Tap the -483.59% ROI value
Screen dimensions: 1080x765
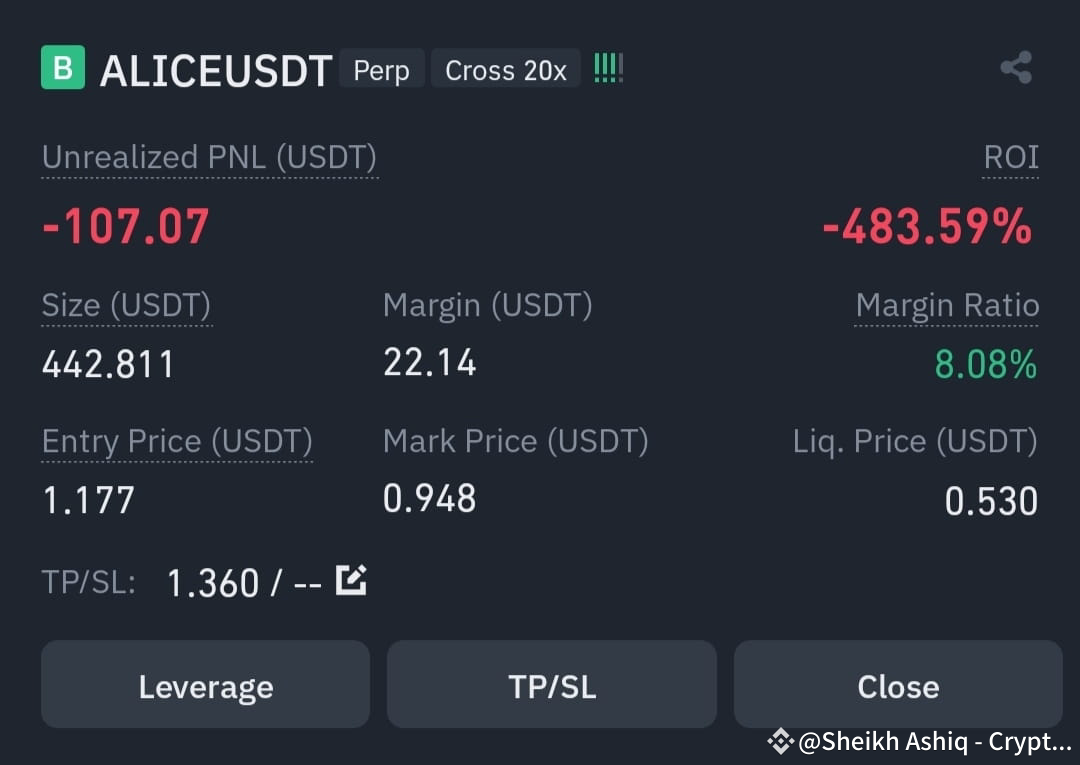pyautogui.click(x=928, y=226)
